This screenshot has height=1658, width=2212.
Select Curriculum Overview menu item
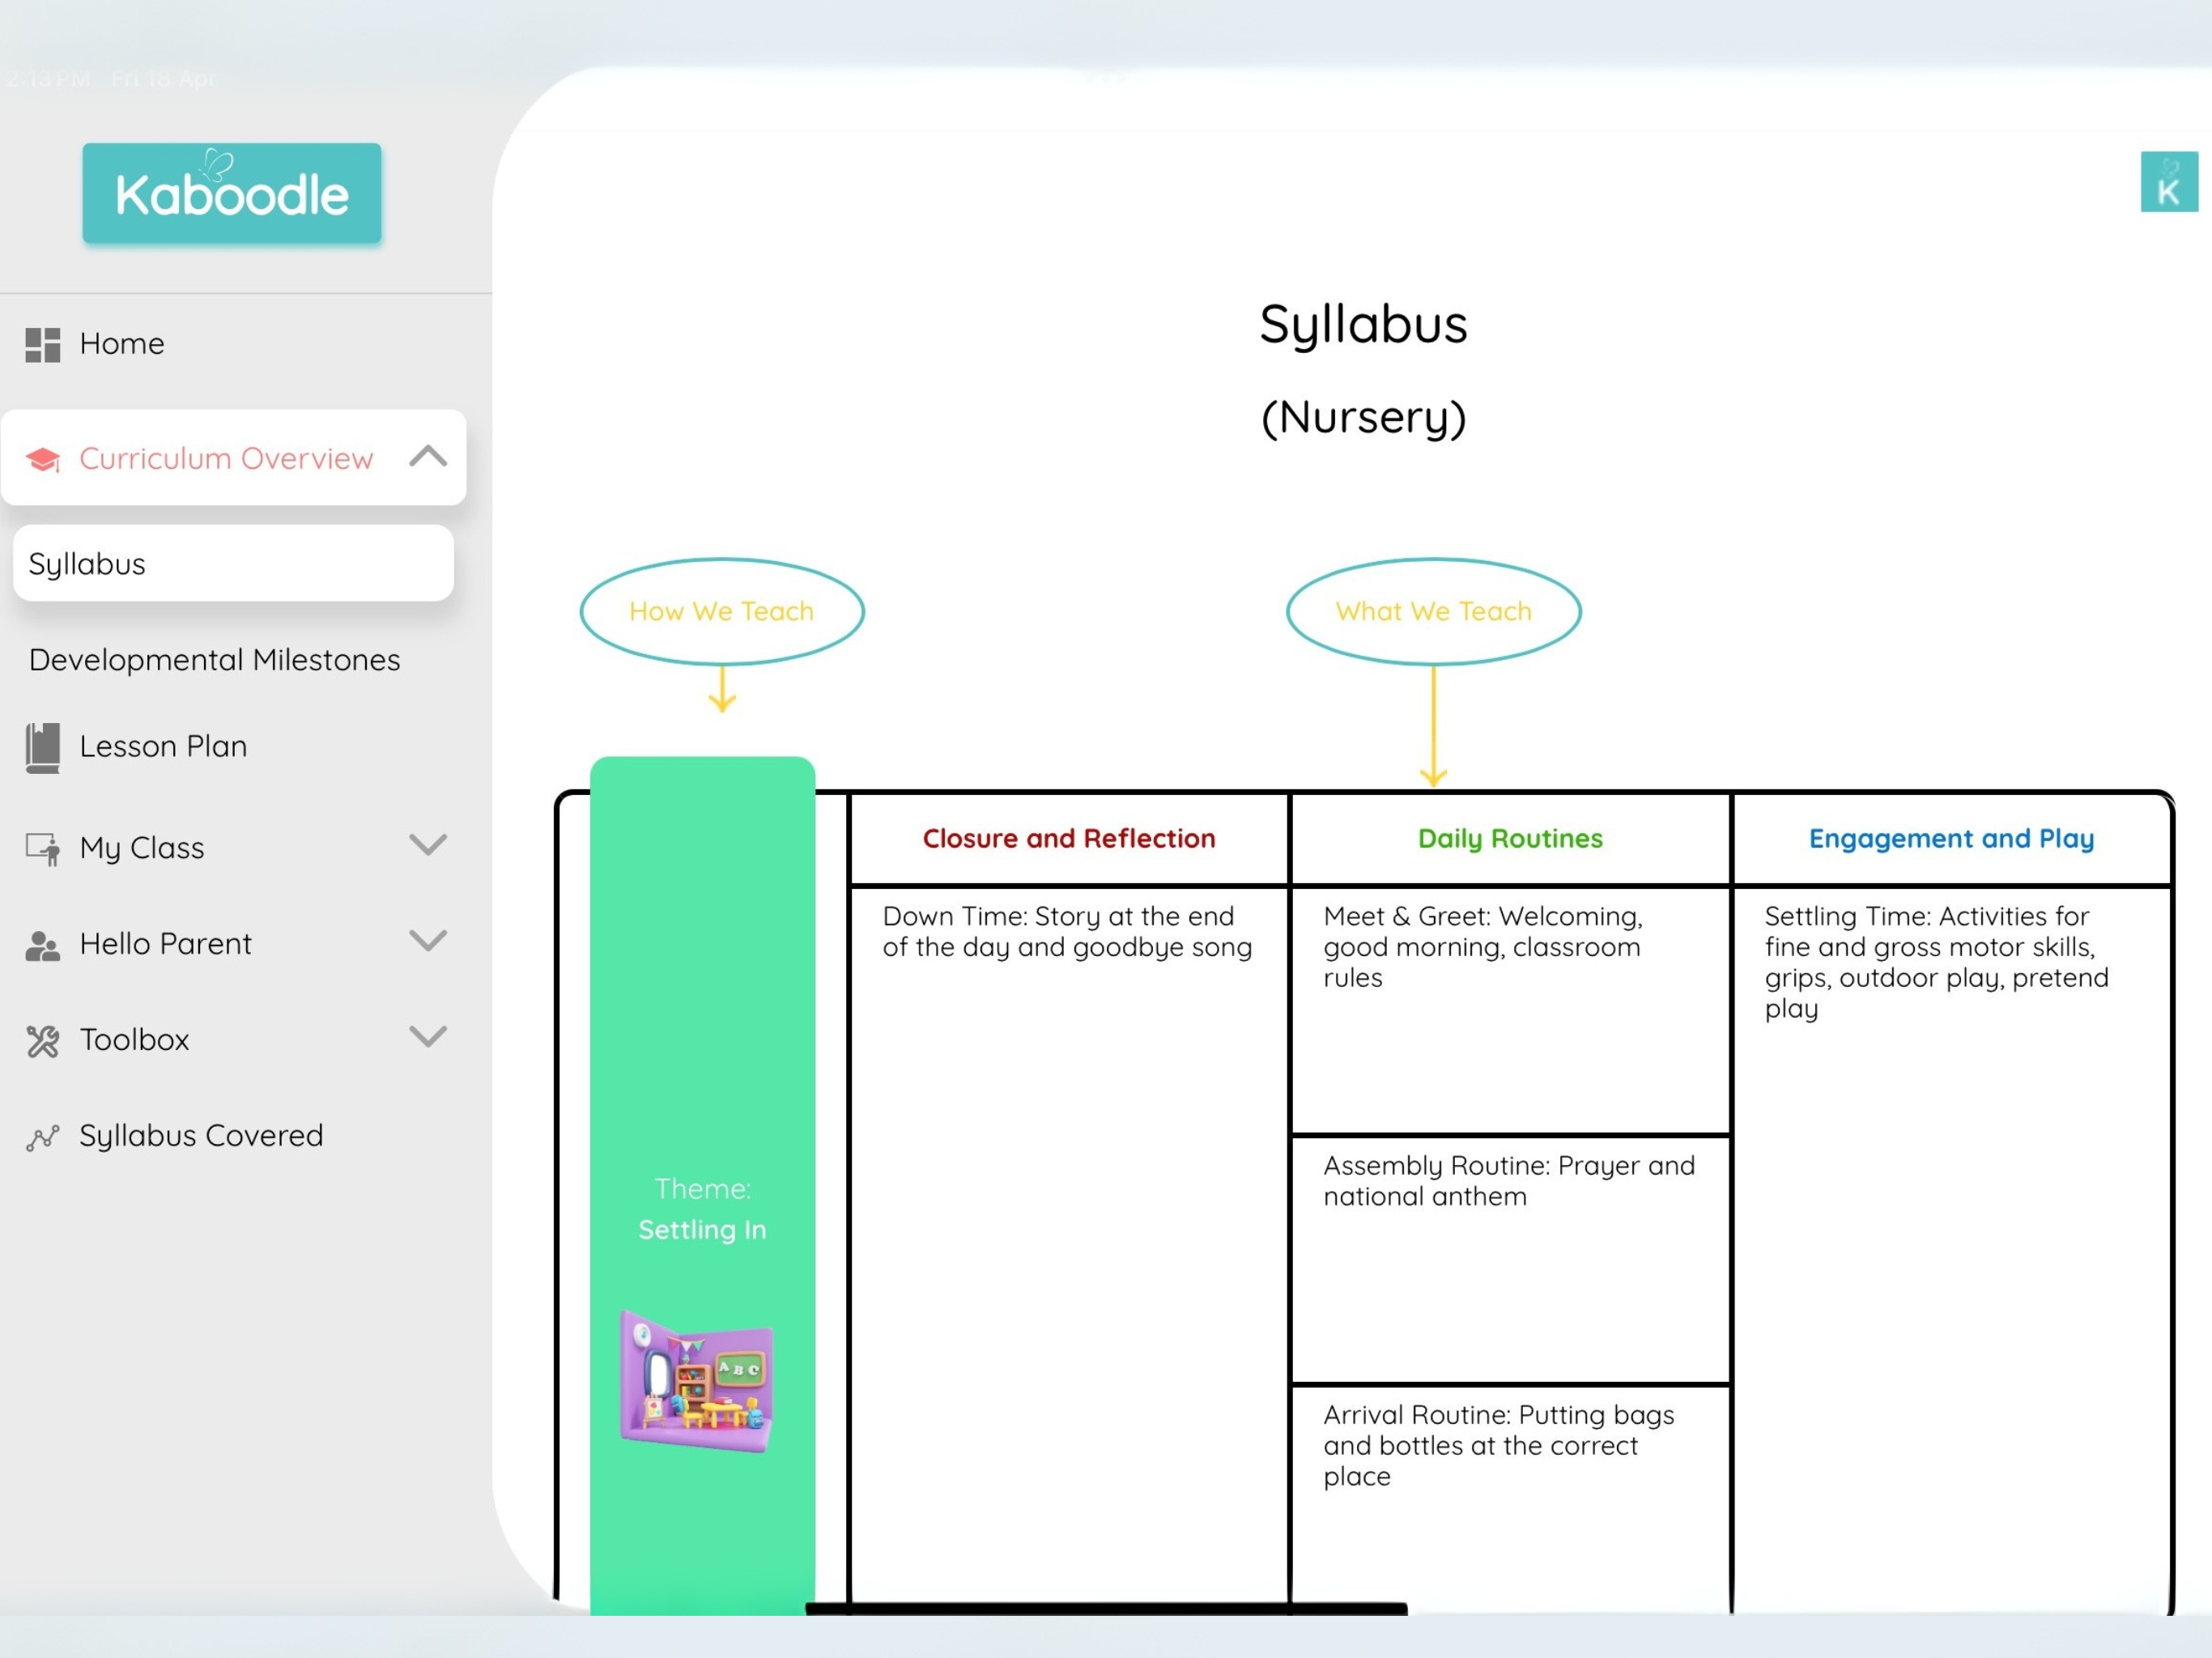point(233,457)
